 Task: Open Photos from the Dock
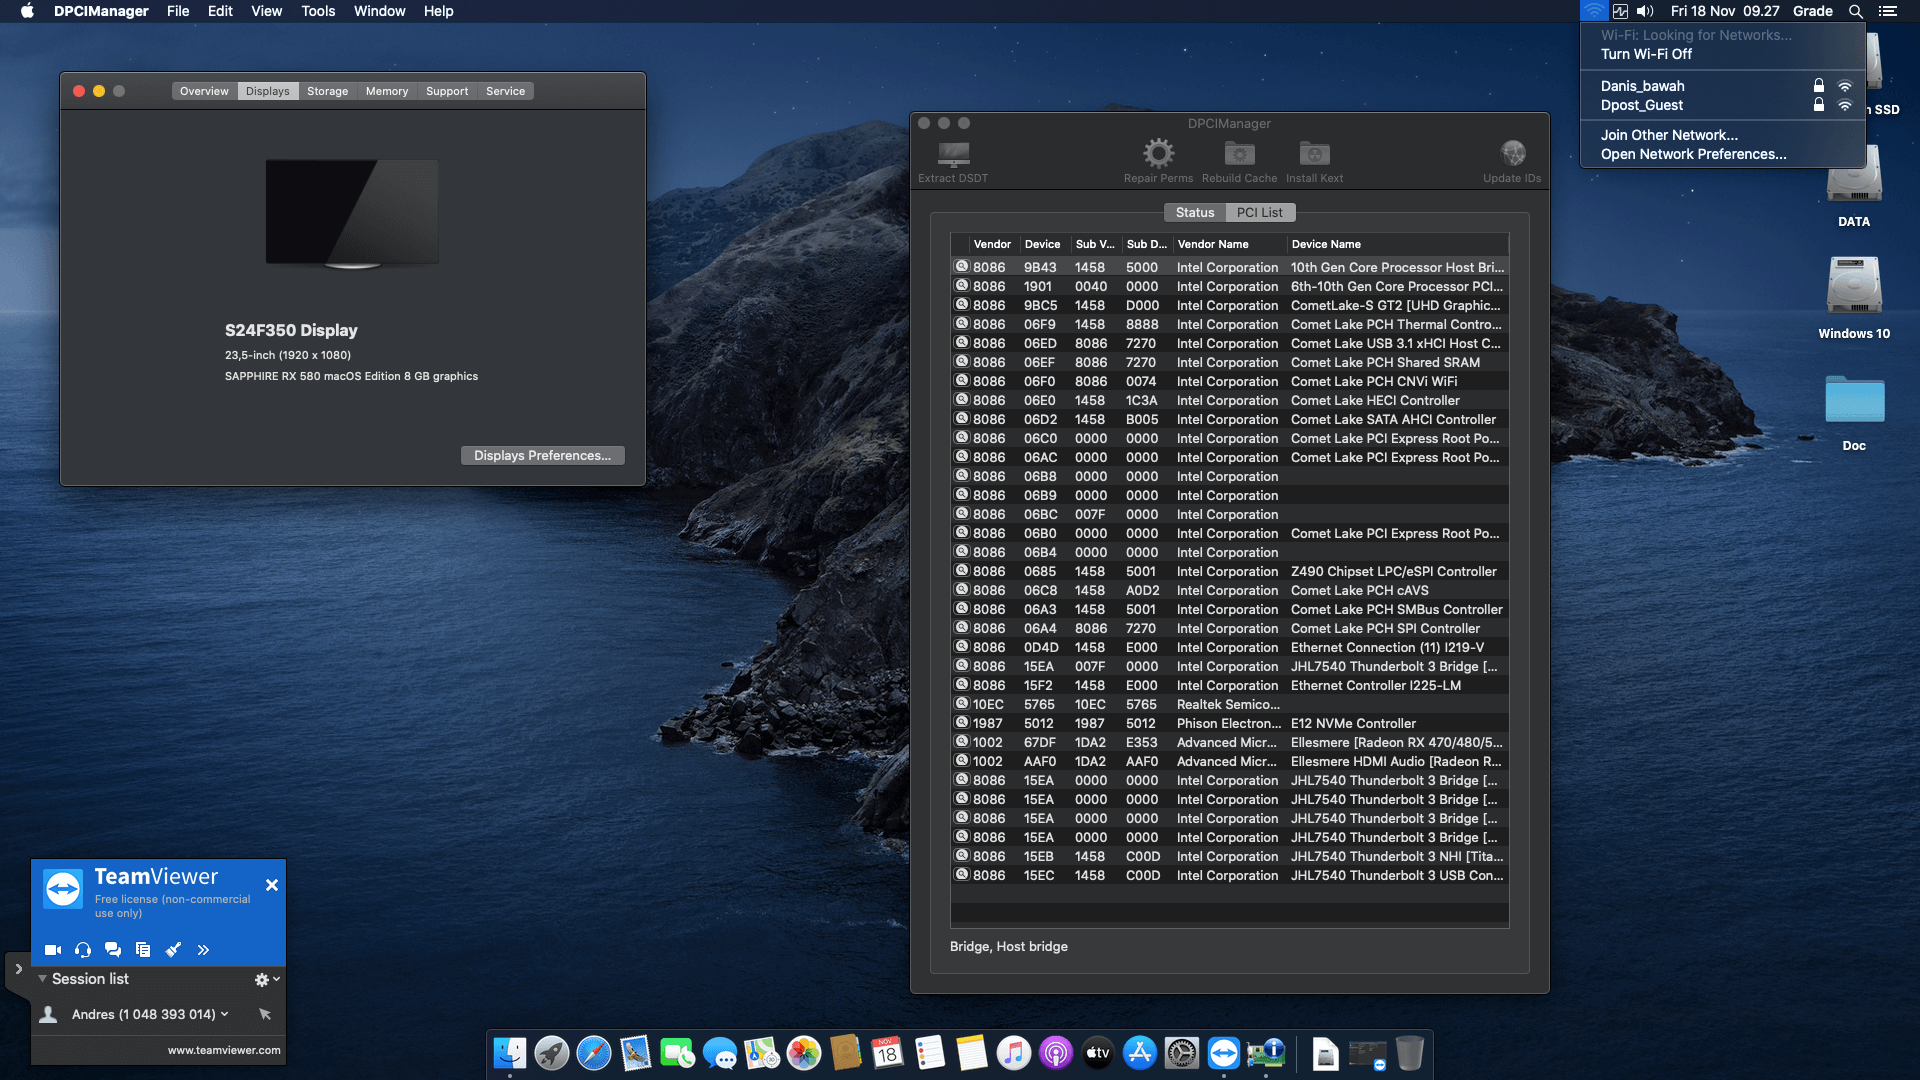click(x=804, y=1053)
